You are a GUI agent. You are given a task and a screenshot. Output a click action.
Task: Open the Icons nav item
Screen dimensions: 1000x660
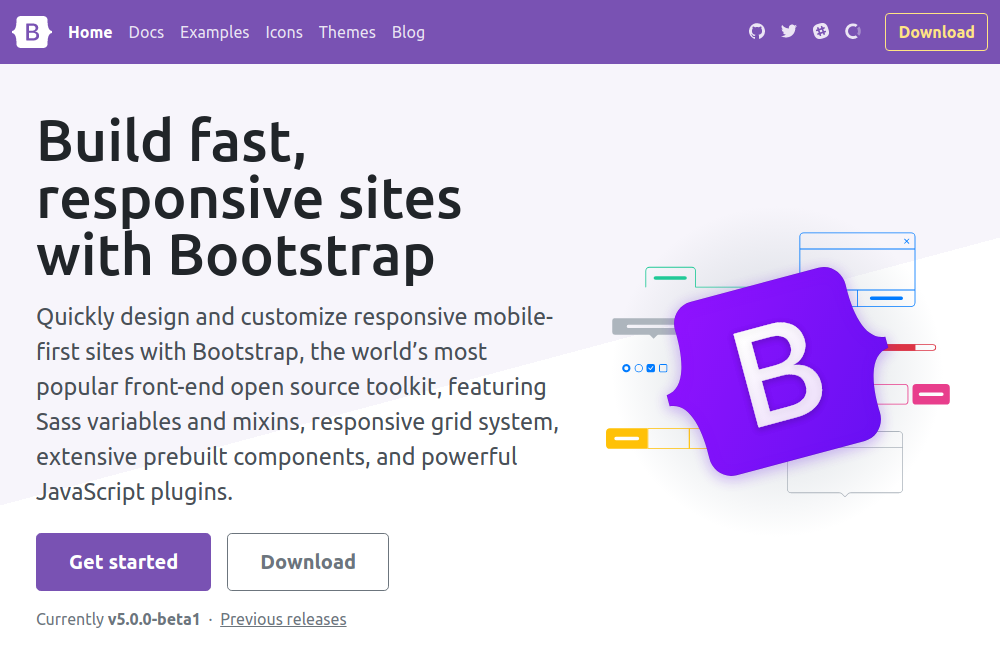[x=284, y=32]
